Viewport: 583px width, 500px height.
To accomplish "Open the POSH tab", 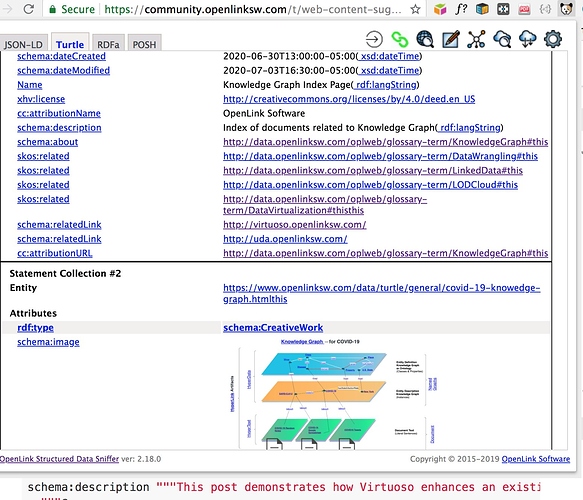I will [x=144, y=44].
